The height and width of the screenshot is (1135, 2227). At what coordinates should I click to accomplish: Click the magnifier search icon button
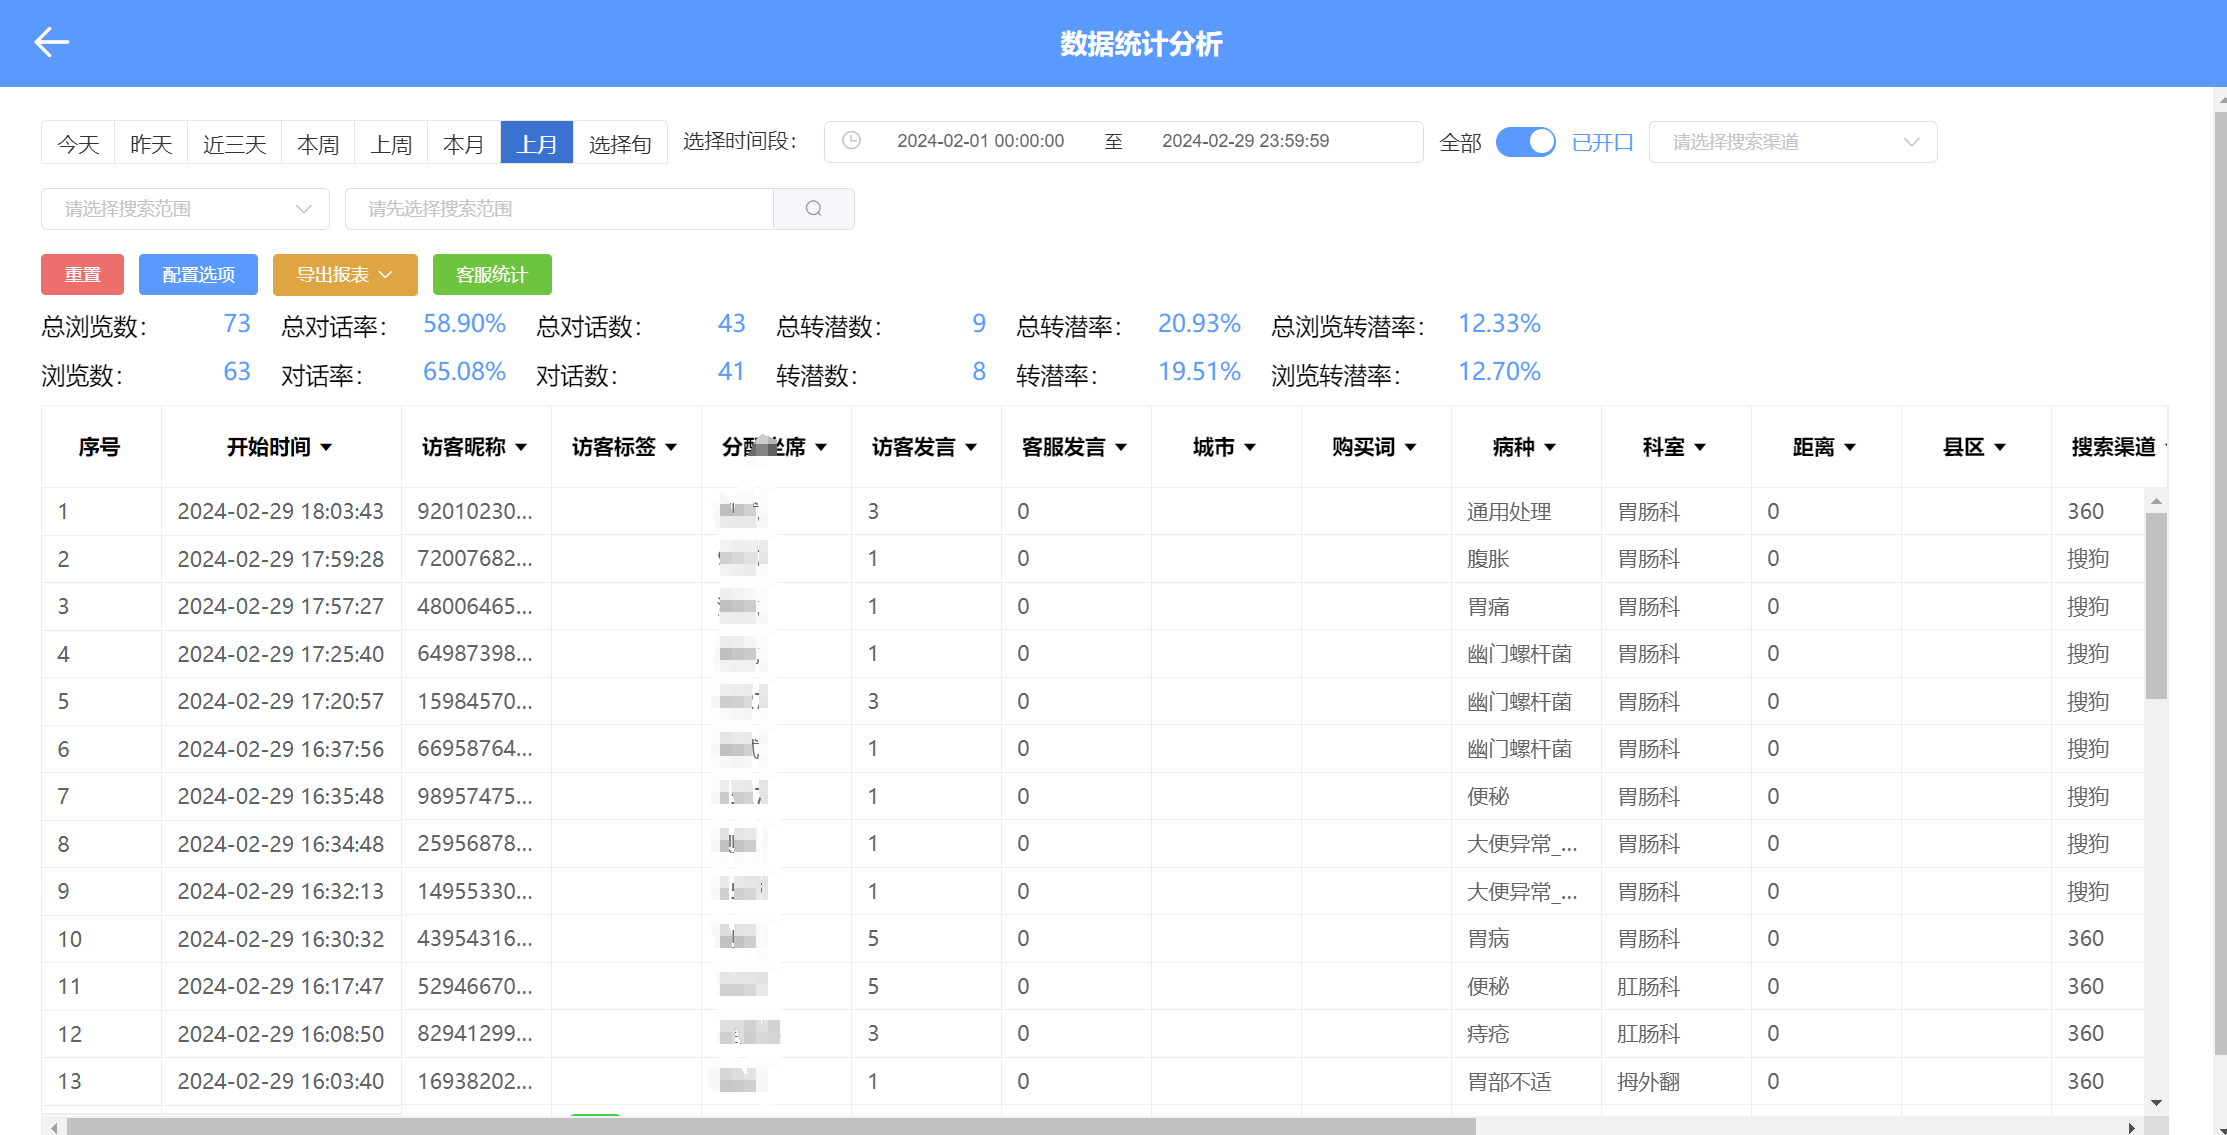point(814,209)
